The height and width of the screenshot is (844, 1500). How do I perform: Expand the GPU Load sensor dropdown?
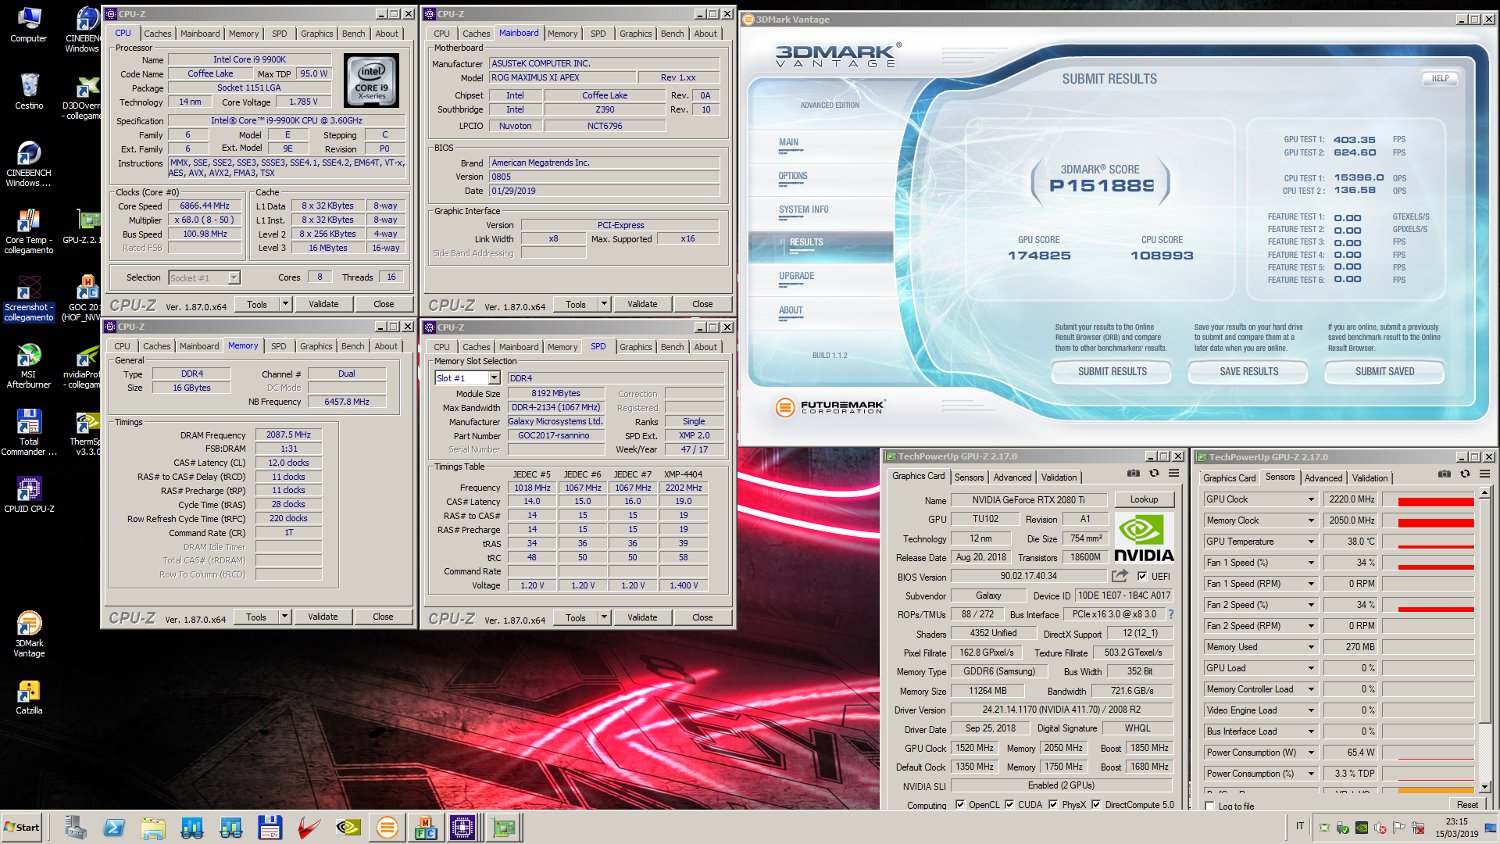coord(1310,668)
